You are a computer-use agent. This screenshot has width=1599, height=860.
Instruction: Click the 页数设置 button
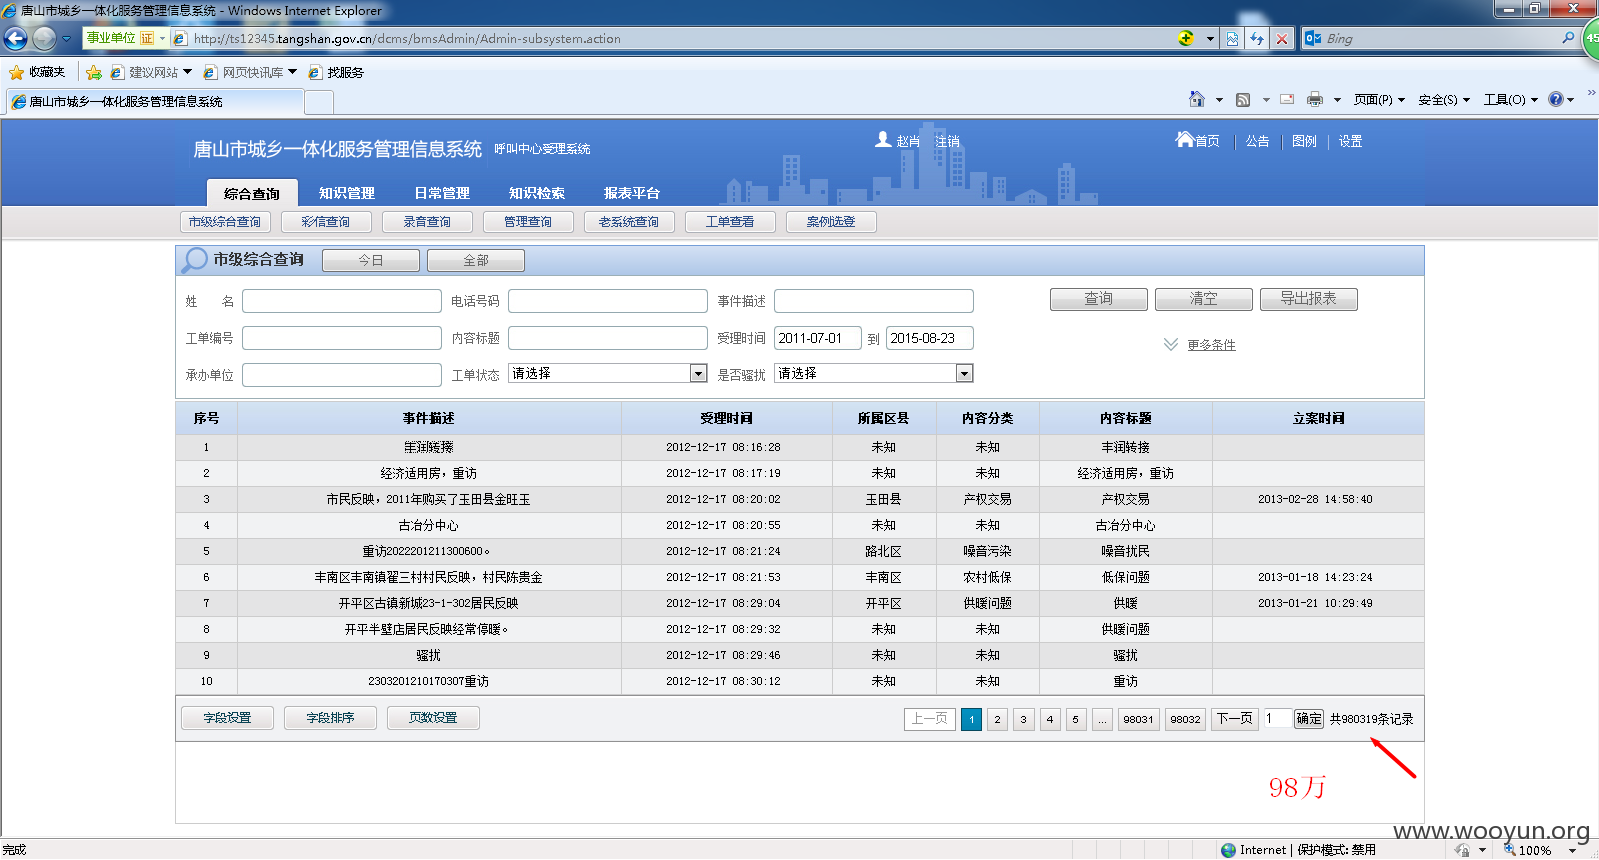tap(434, 718)
